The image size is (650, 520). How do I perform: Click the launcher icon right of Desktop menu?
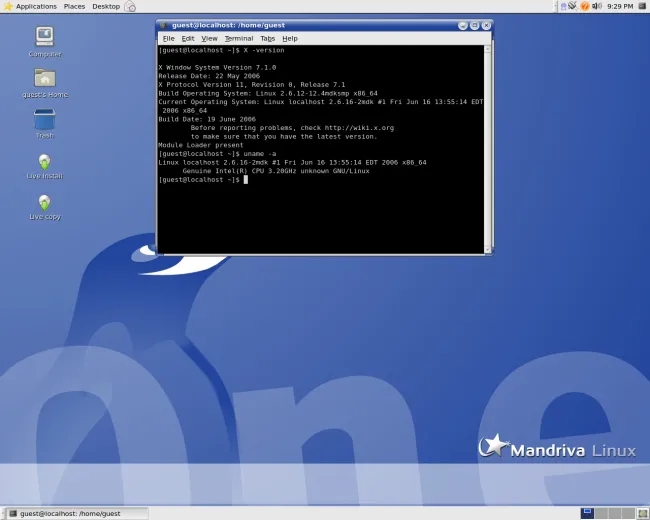[130, 6]
